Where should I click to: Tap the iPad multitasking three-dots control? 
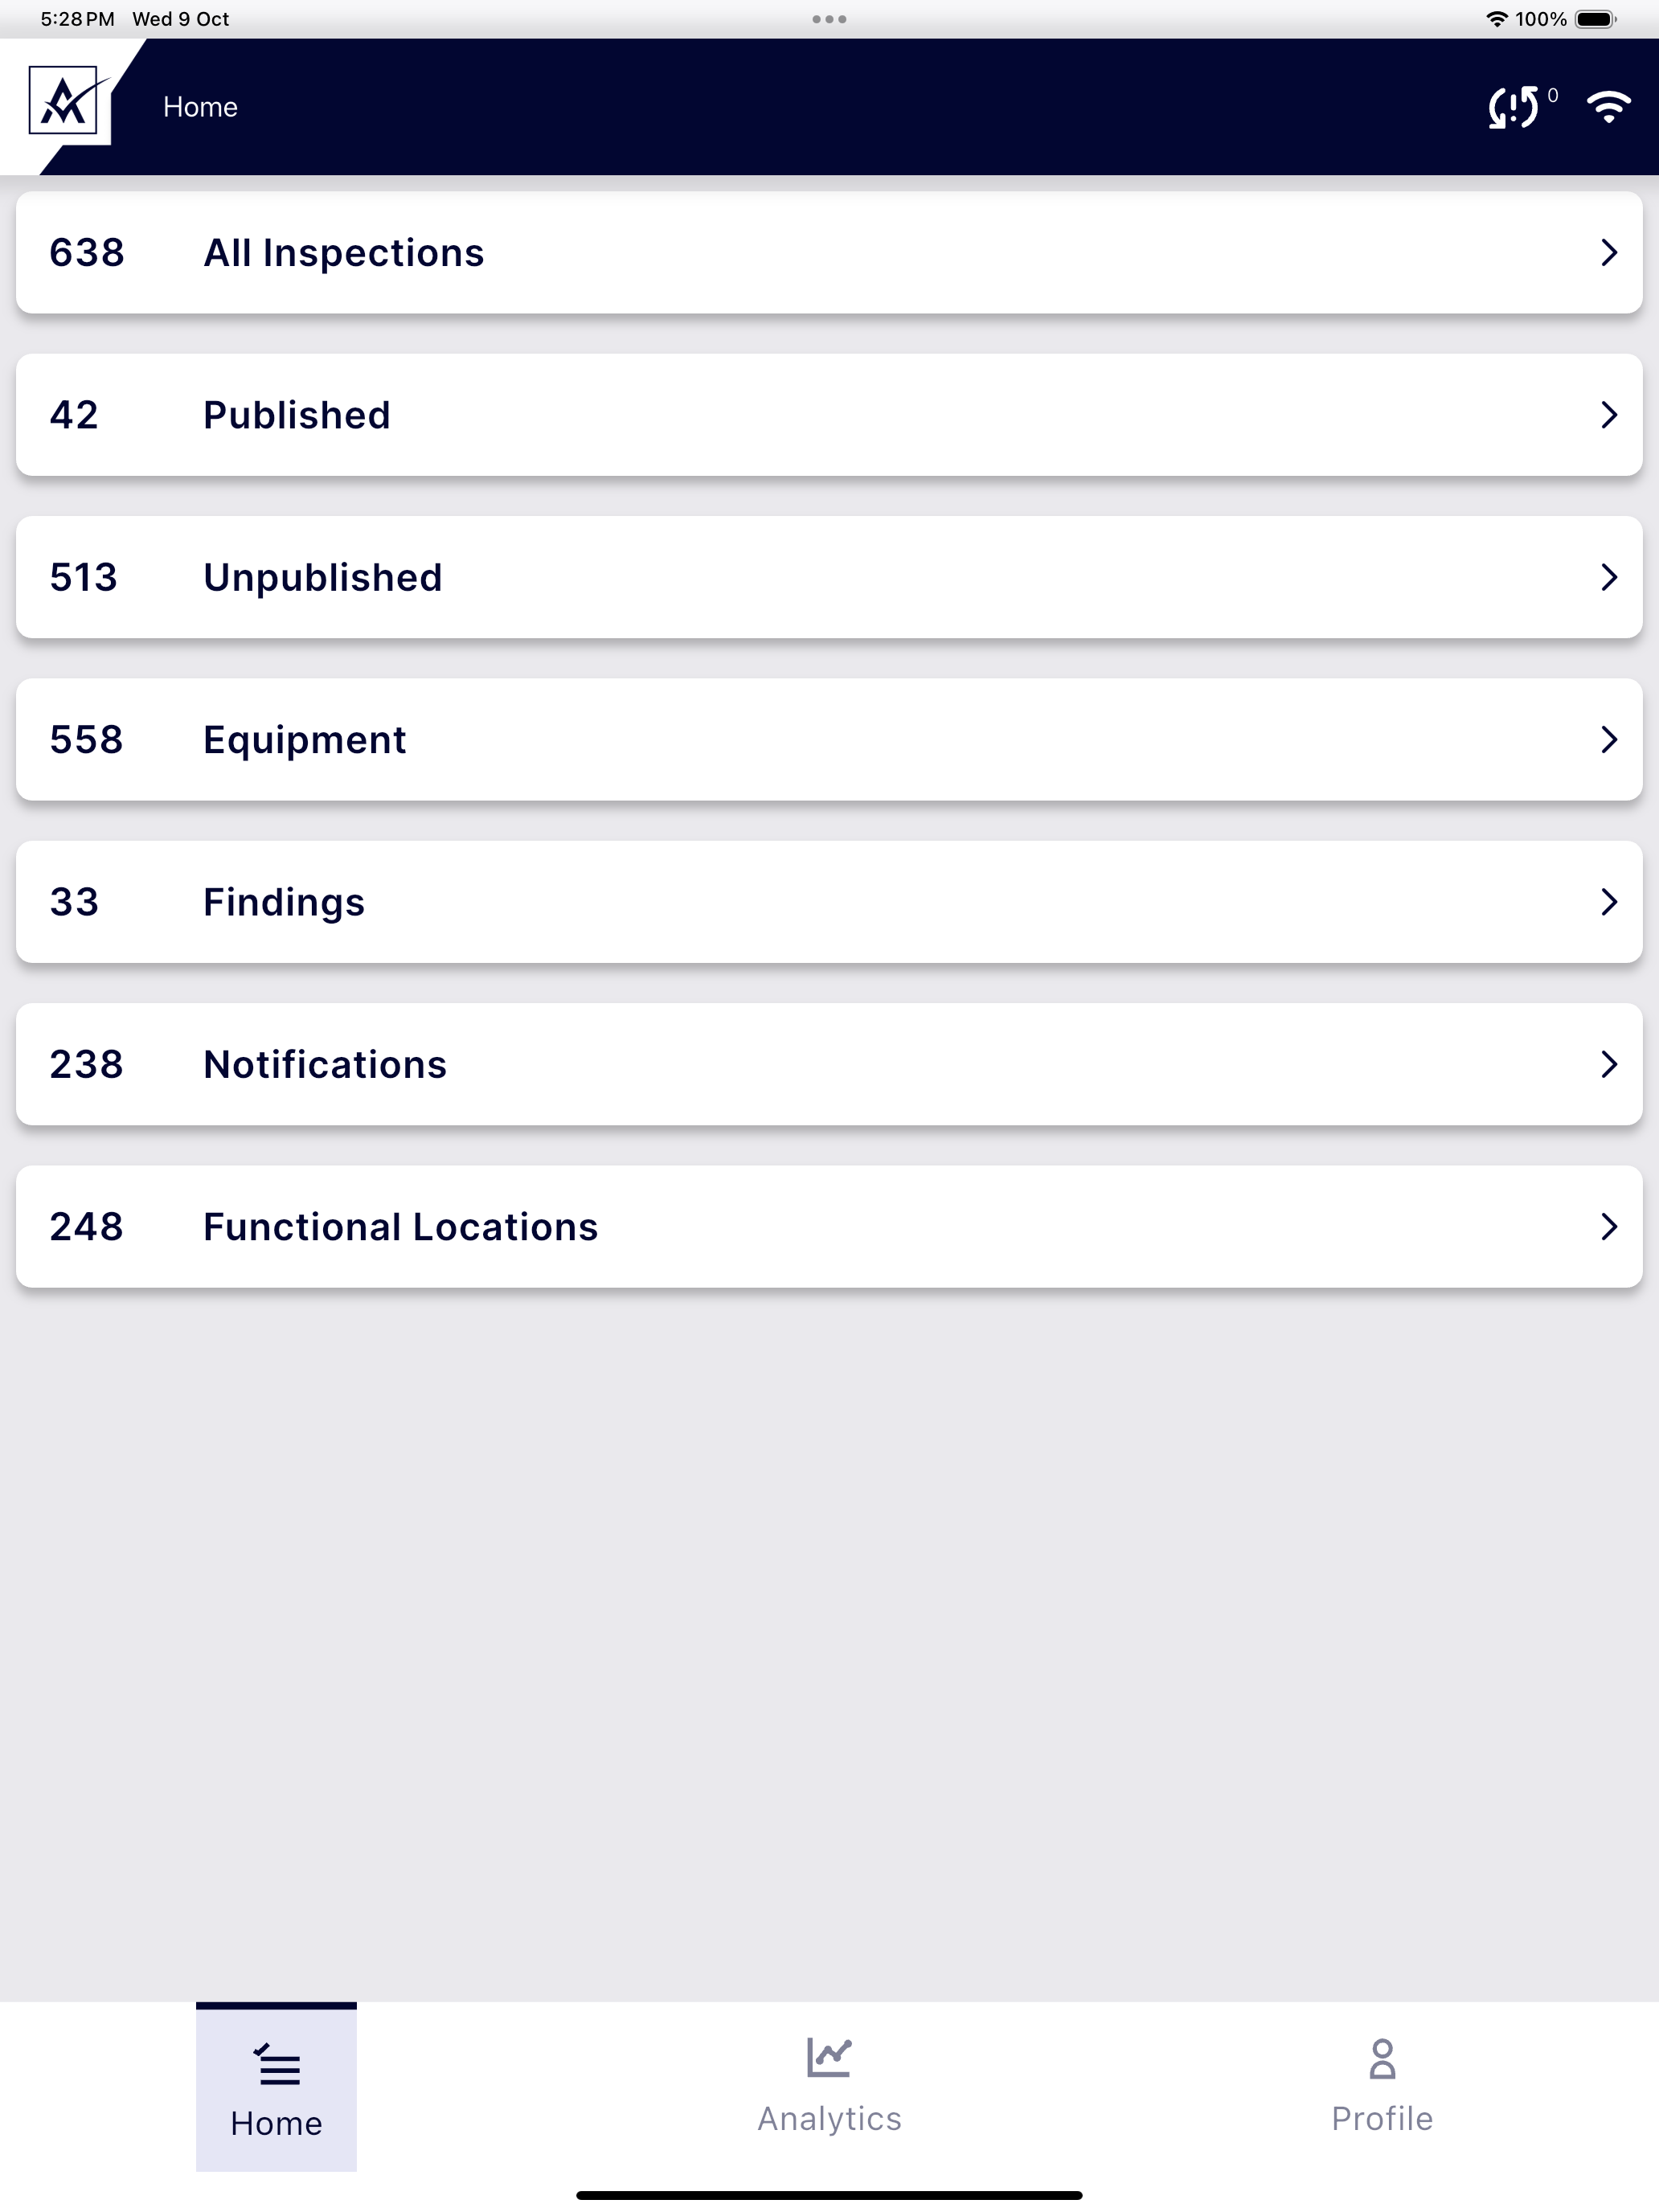[829, 19]
